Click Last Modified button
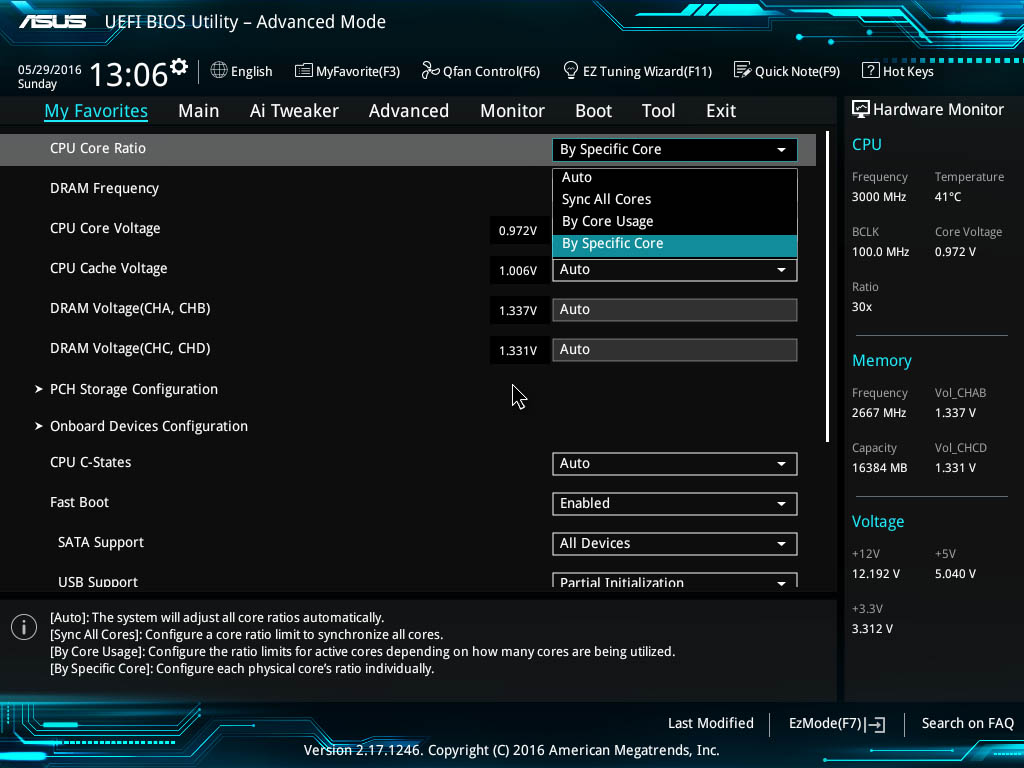This screenshot has height=768, width=1024. pos(711,724)
